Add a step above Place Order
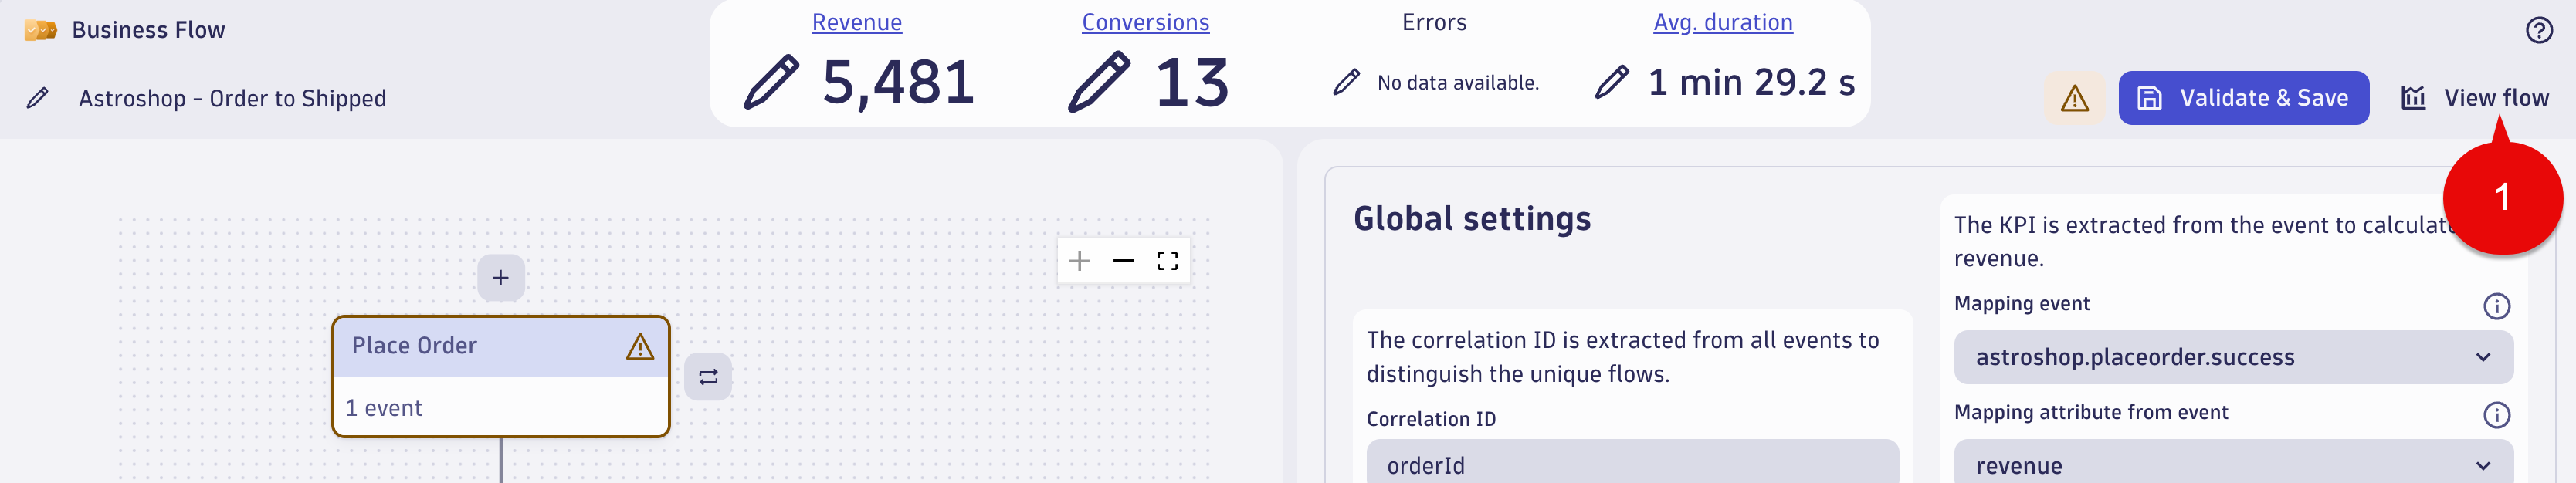 pyautogui.click(x=501, y=278)
